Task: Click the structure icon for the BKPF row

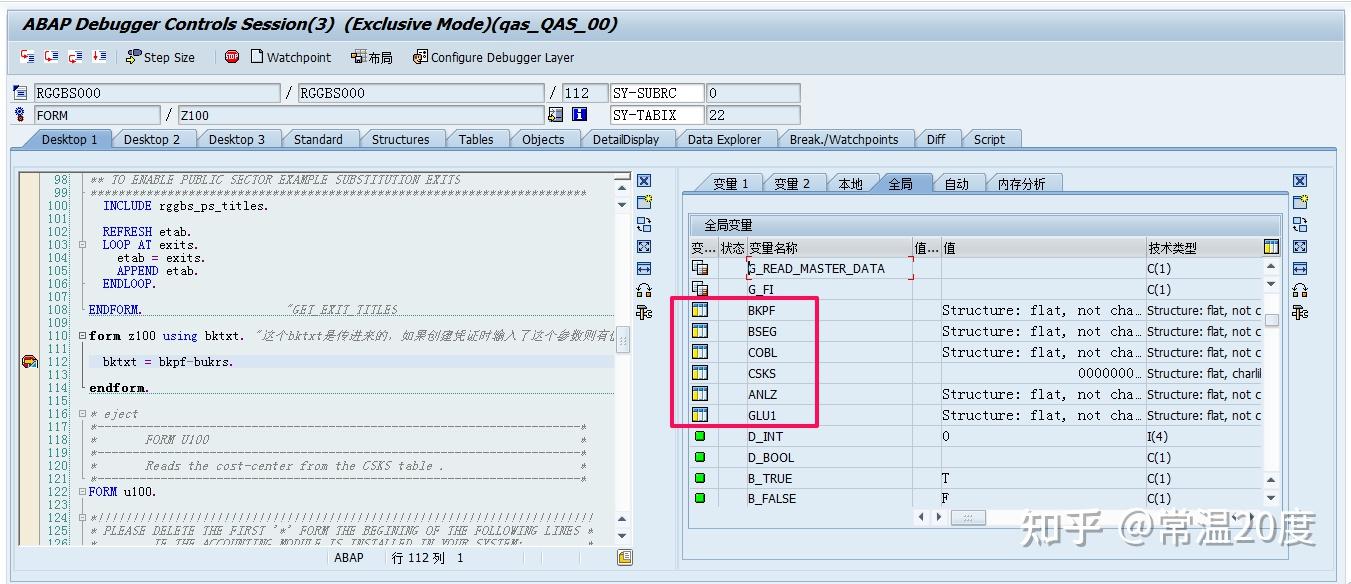Action: [700, 310]
